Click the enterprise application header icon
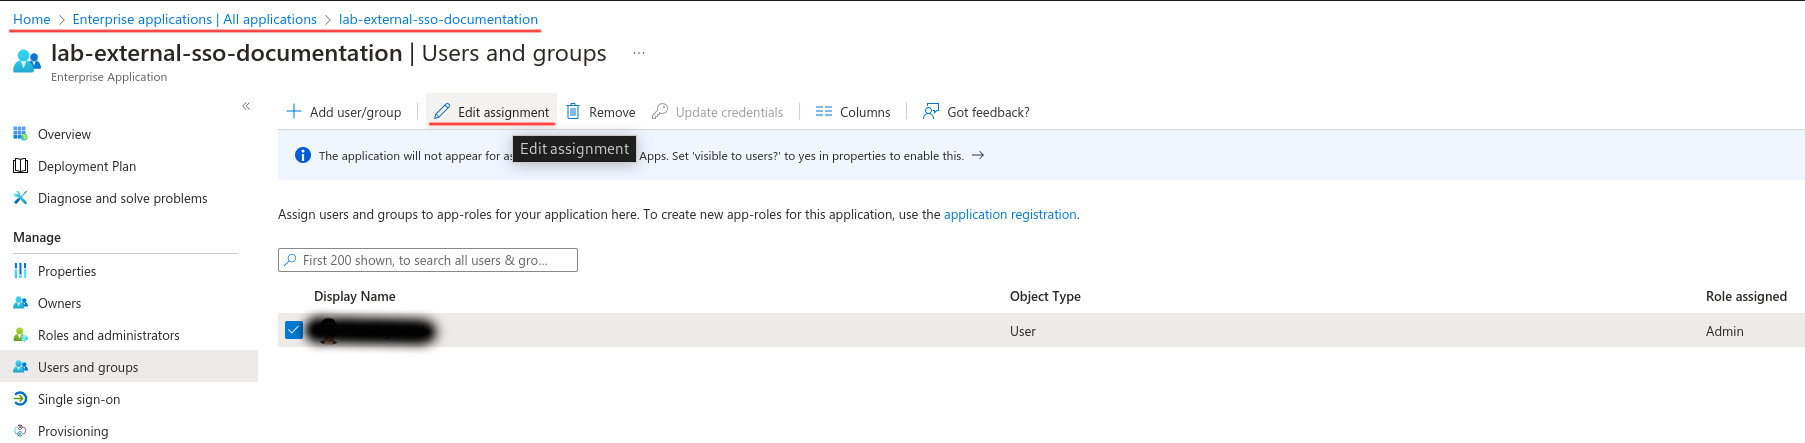The height and width of the screenshot is (443, 1805). (27, 61)
